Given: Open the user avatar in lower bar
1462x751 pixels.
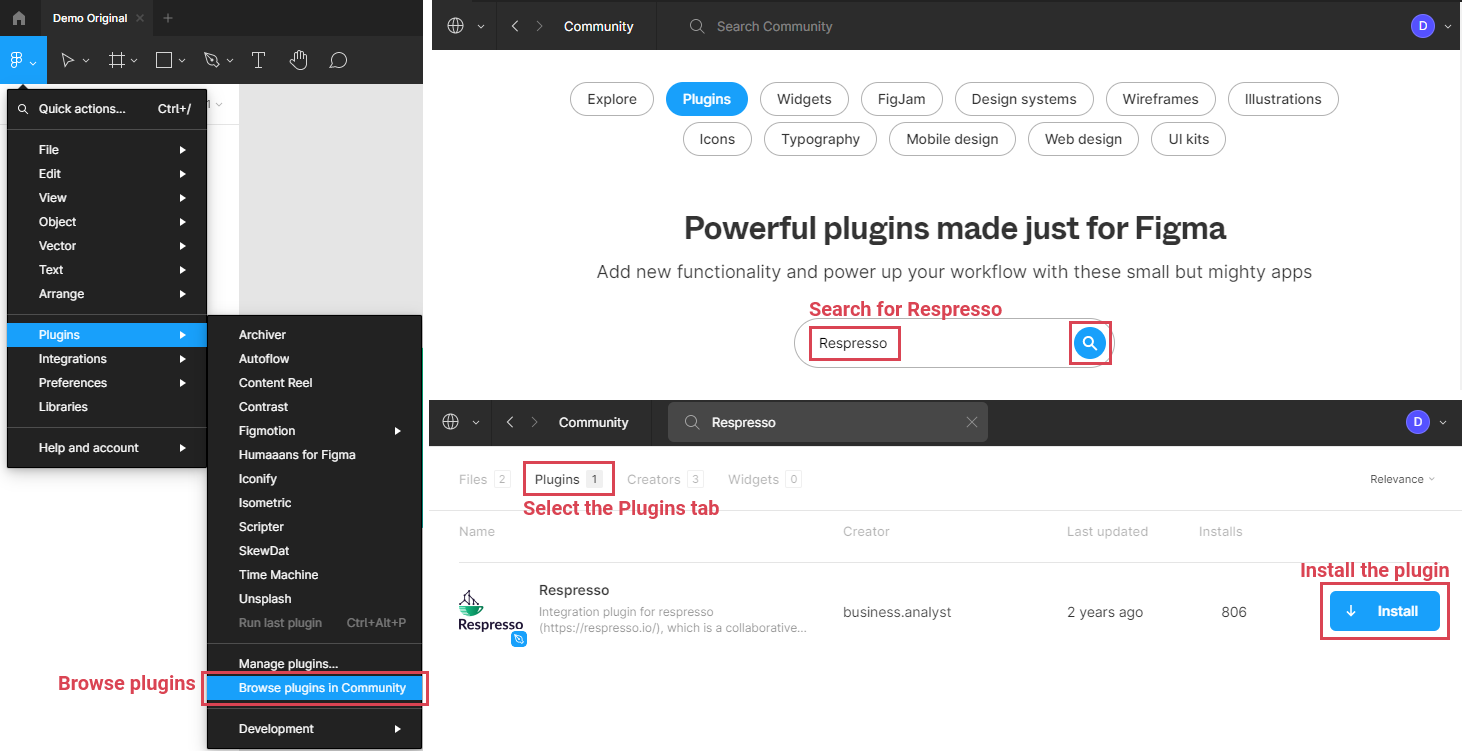Looking at the screenshot, I should click(1417, 422).
